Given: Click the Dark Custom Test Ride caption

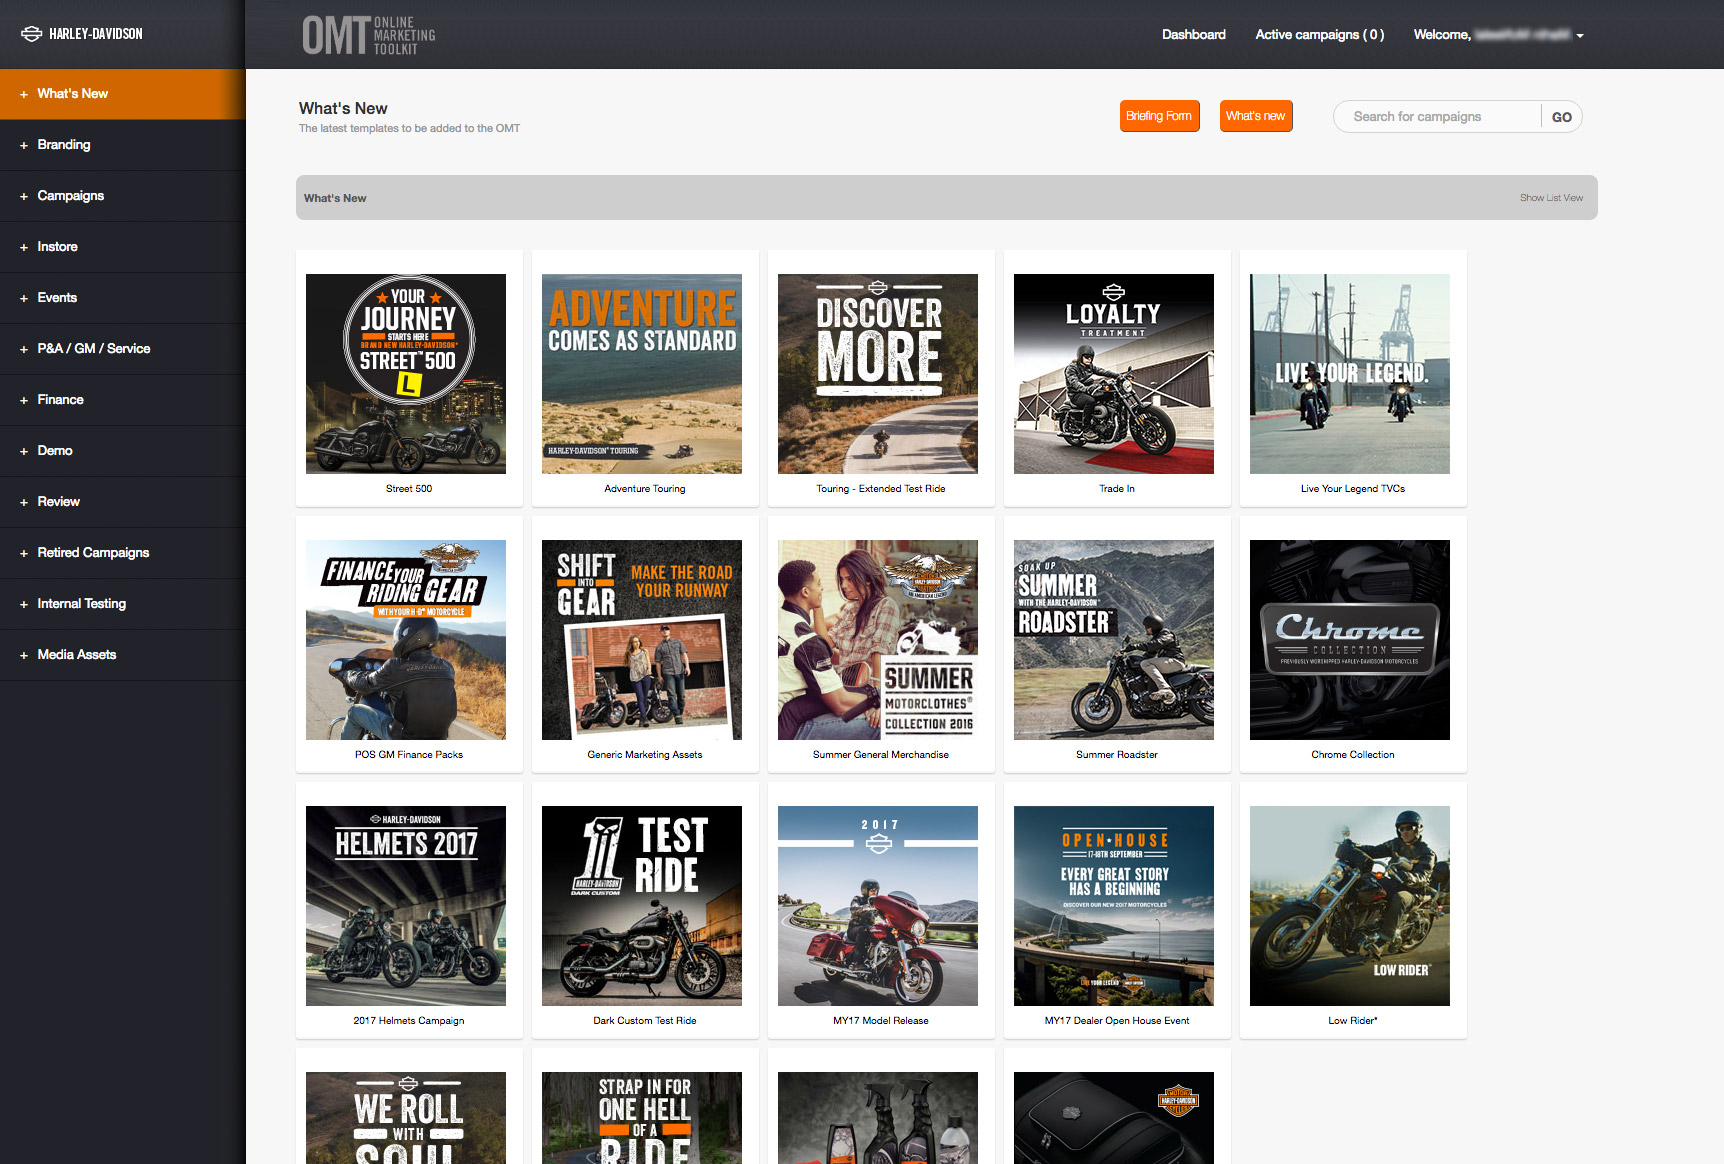Looking at the screenshot, I should pos(645,1021).
